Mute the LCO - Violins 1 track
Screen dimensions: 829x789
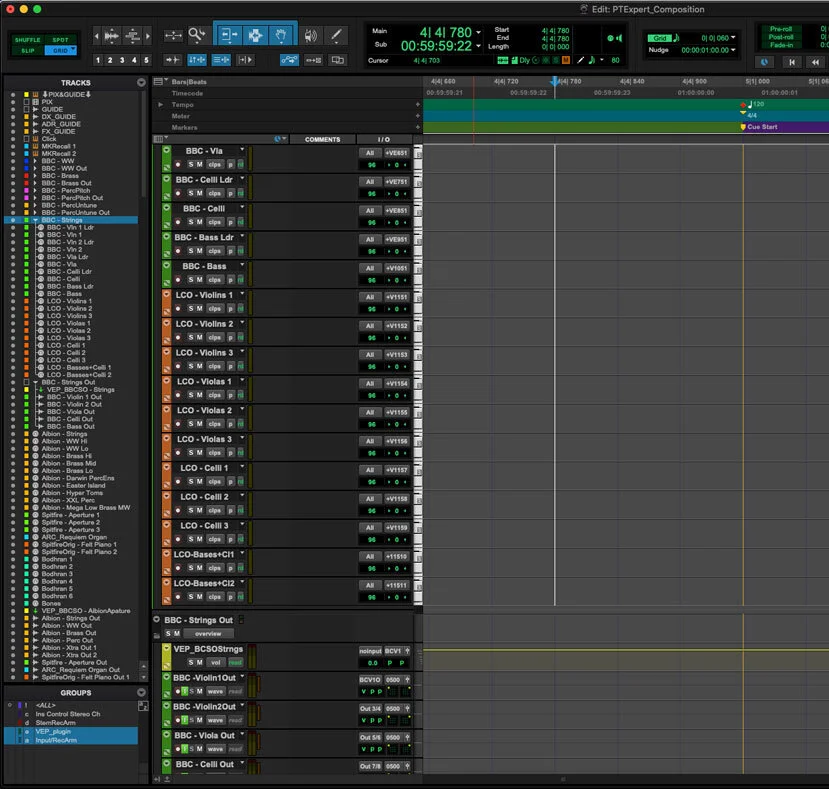[200, 309]
